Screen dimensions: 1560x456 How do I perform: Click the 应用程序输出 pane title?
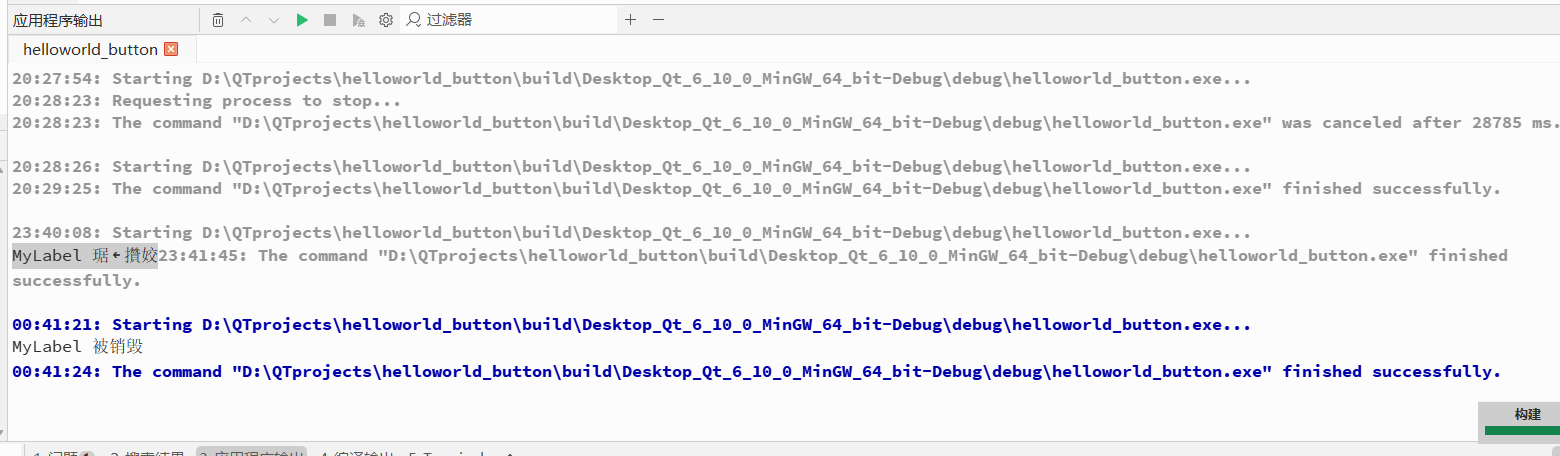click(x=58, y=20)
